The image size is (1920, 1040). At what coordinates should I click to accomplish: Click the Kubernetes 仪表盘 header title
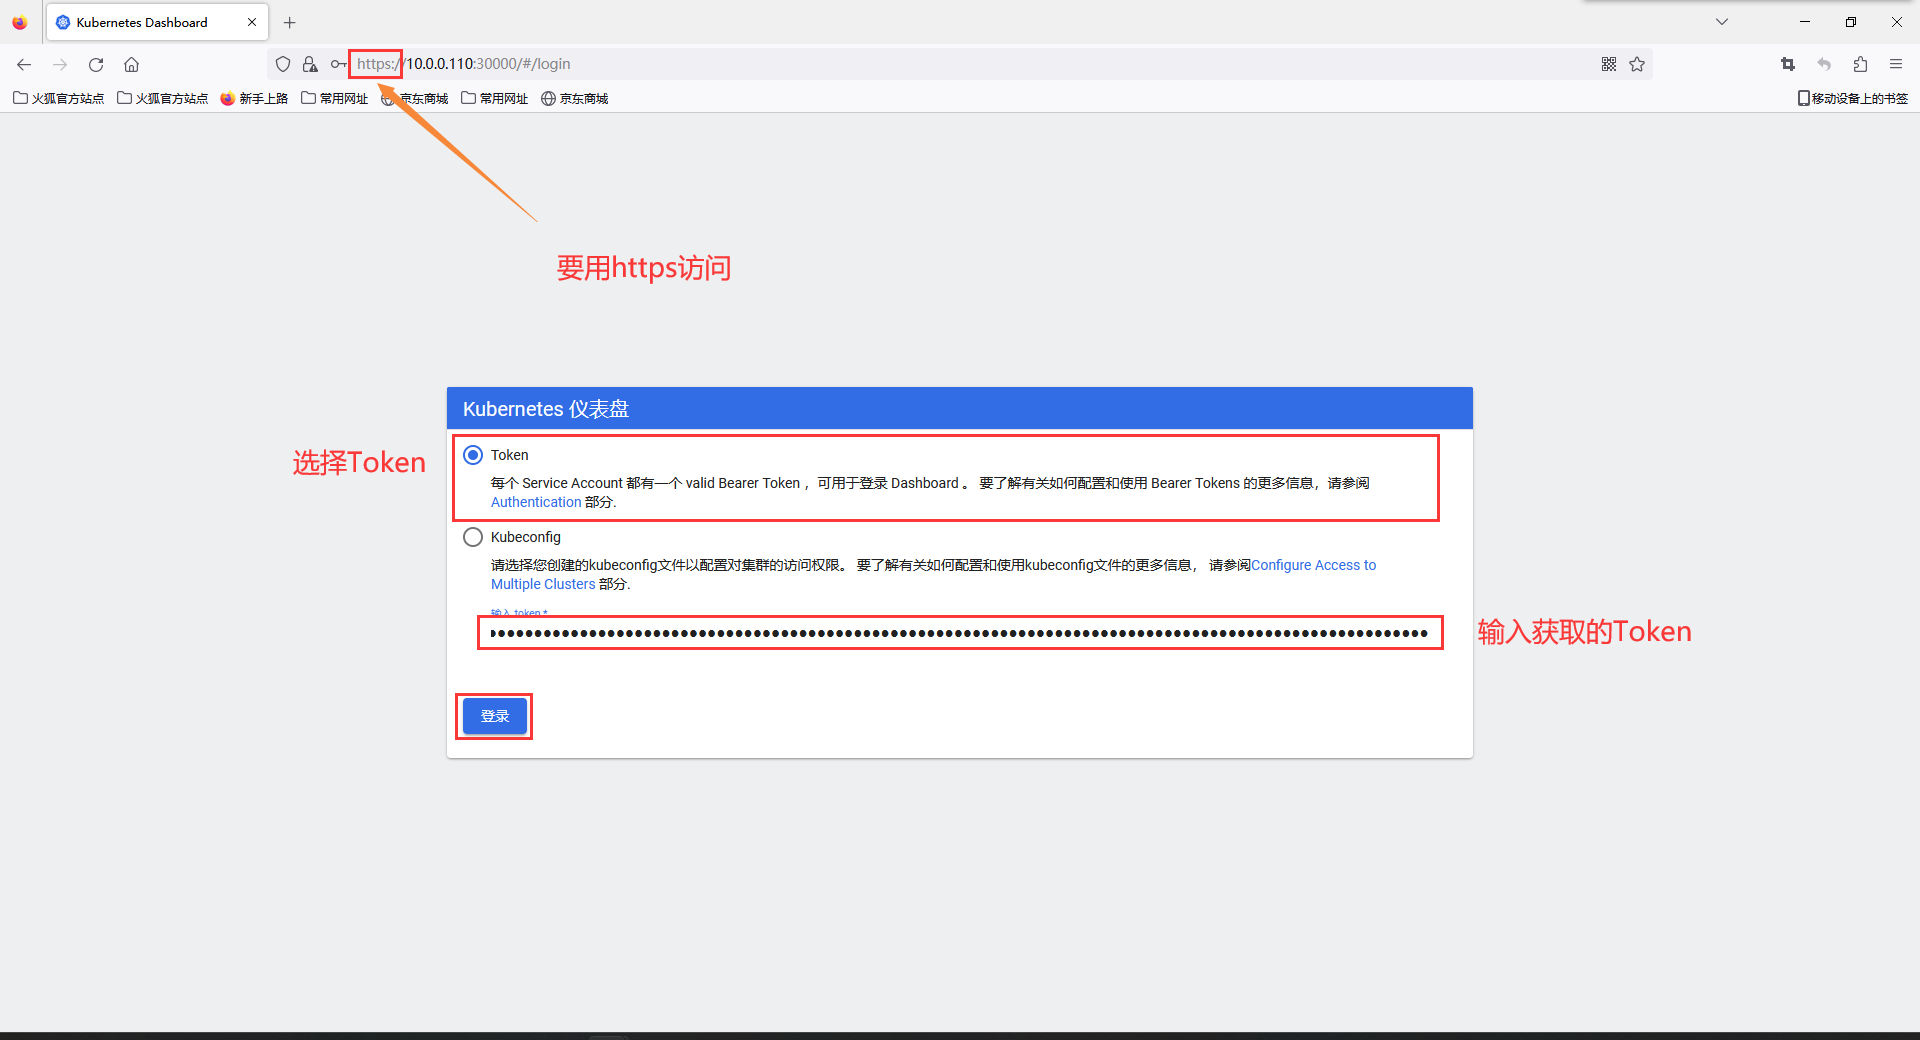coord(546,409)
